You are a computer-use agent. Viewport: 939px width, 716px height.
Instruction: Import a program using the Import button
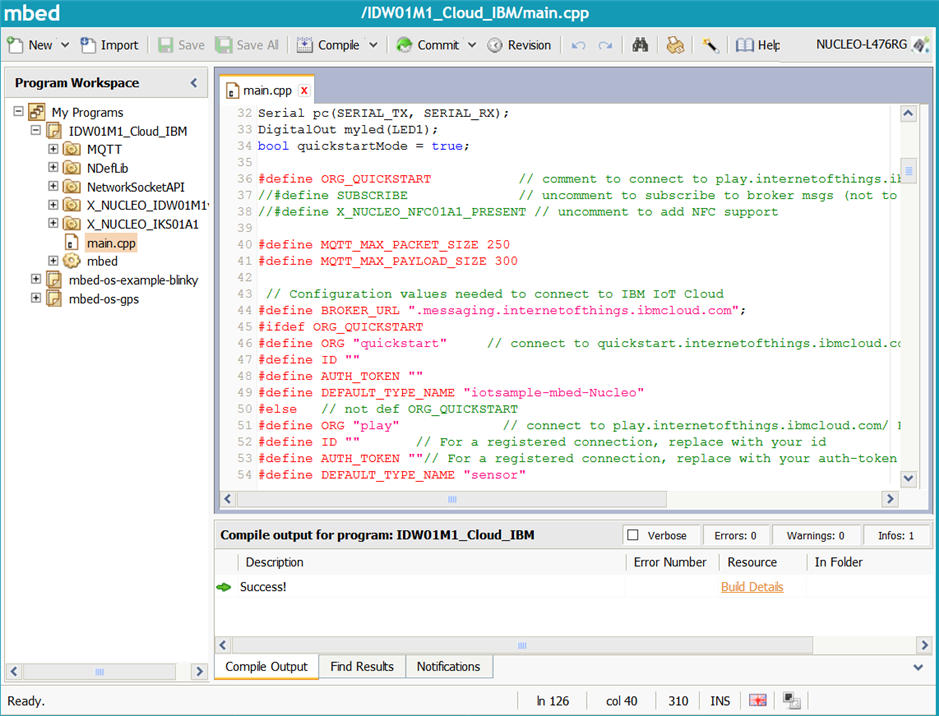(109, 45)
